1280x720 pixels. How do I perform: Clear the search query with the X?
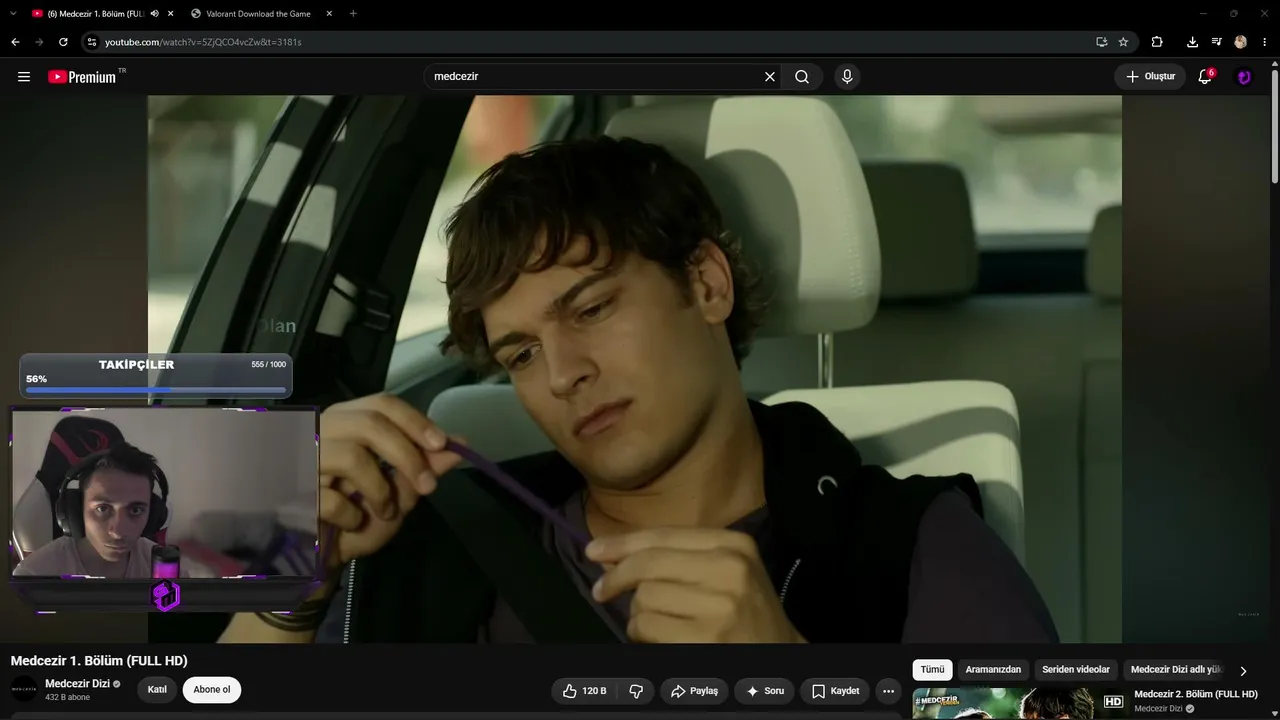click(x=770, y=77)
